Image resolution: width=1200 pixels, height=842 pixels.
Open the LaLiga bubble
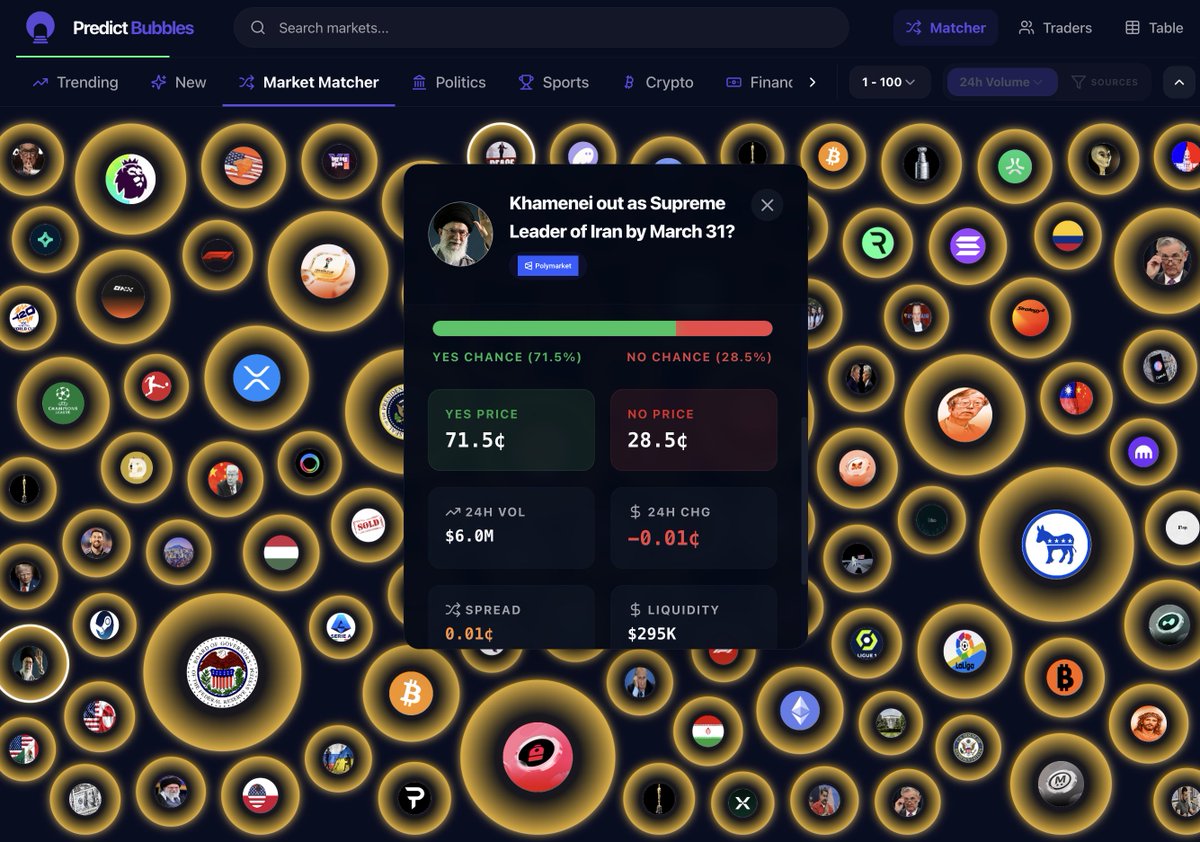964,651
